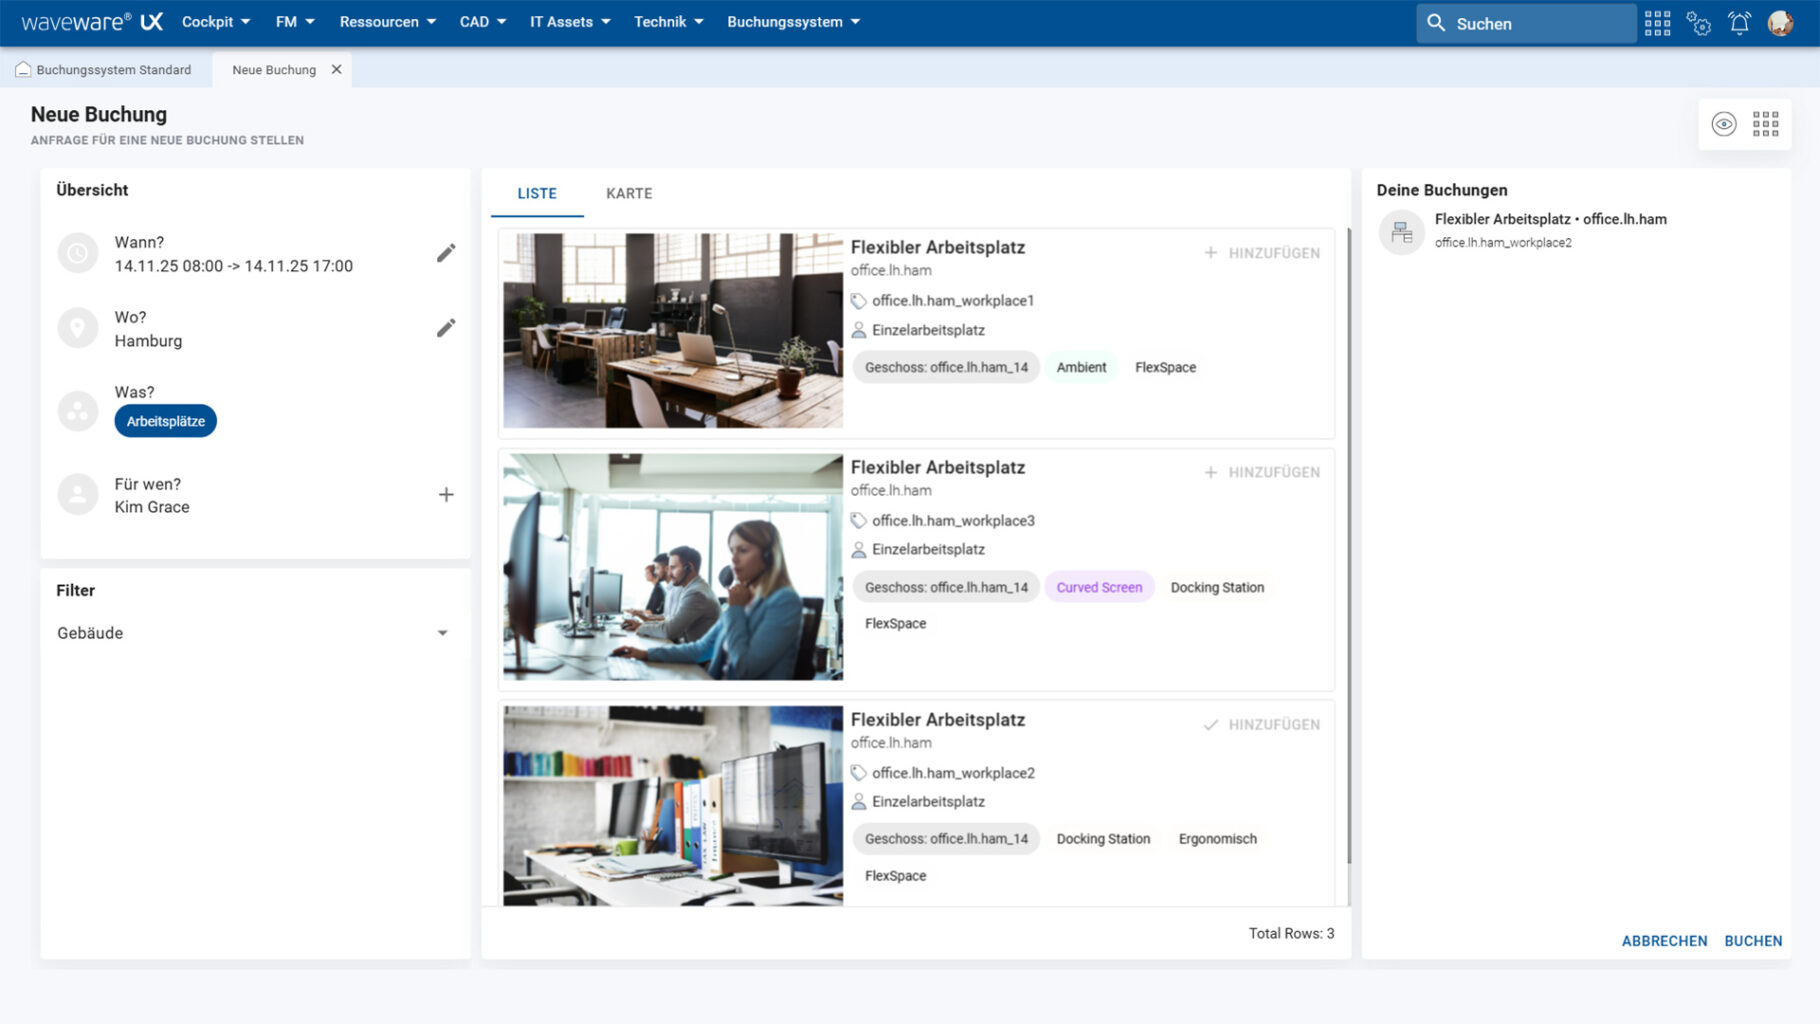Viewport: 1820px width, 1024px height.
Task: Edit the Wo location Hamburg entry
Action: [446, 328]
